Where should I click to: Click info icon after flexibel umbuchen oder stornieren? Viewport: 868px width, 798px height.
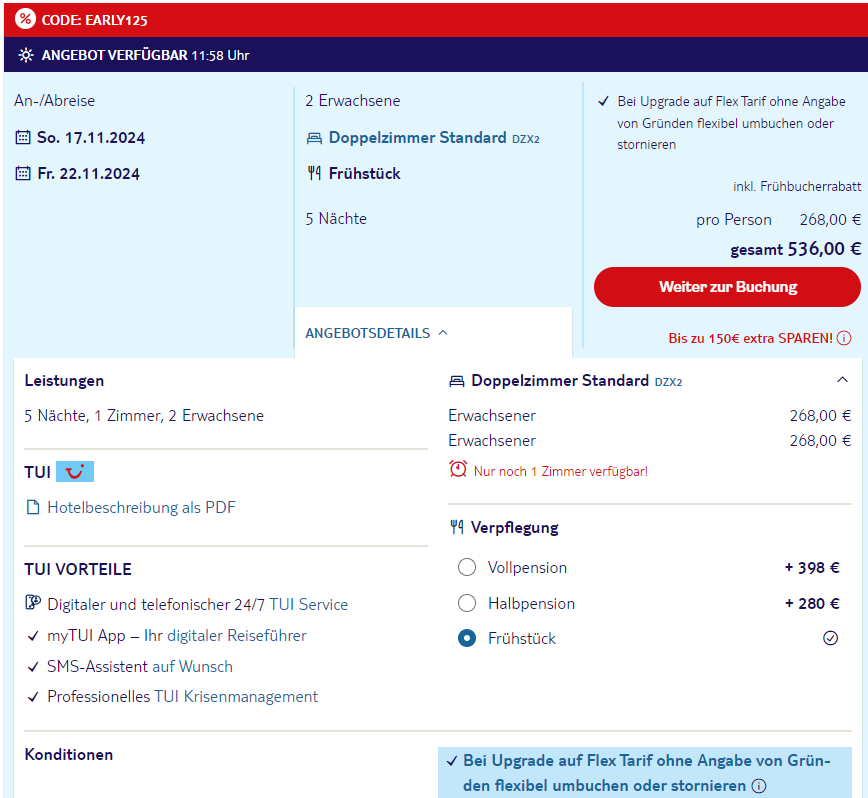tap(759, 786)
